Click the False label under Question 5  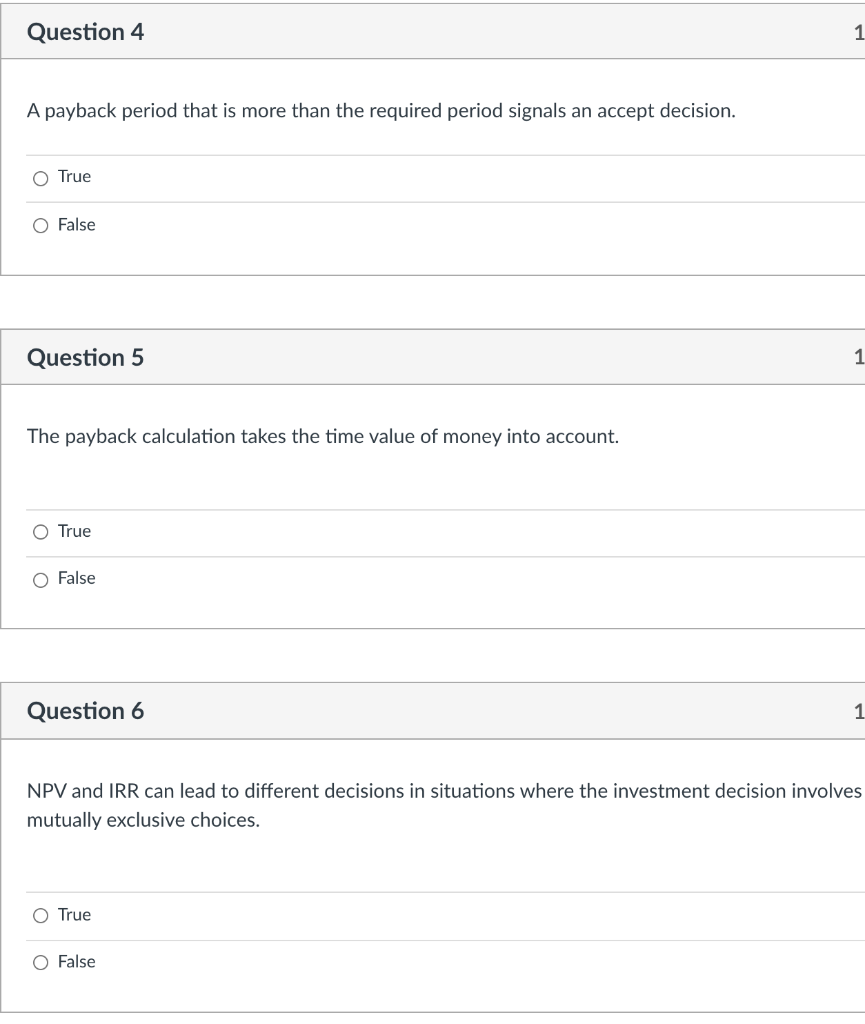(x=78, y=578)
